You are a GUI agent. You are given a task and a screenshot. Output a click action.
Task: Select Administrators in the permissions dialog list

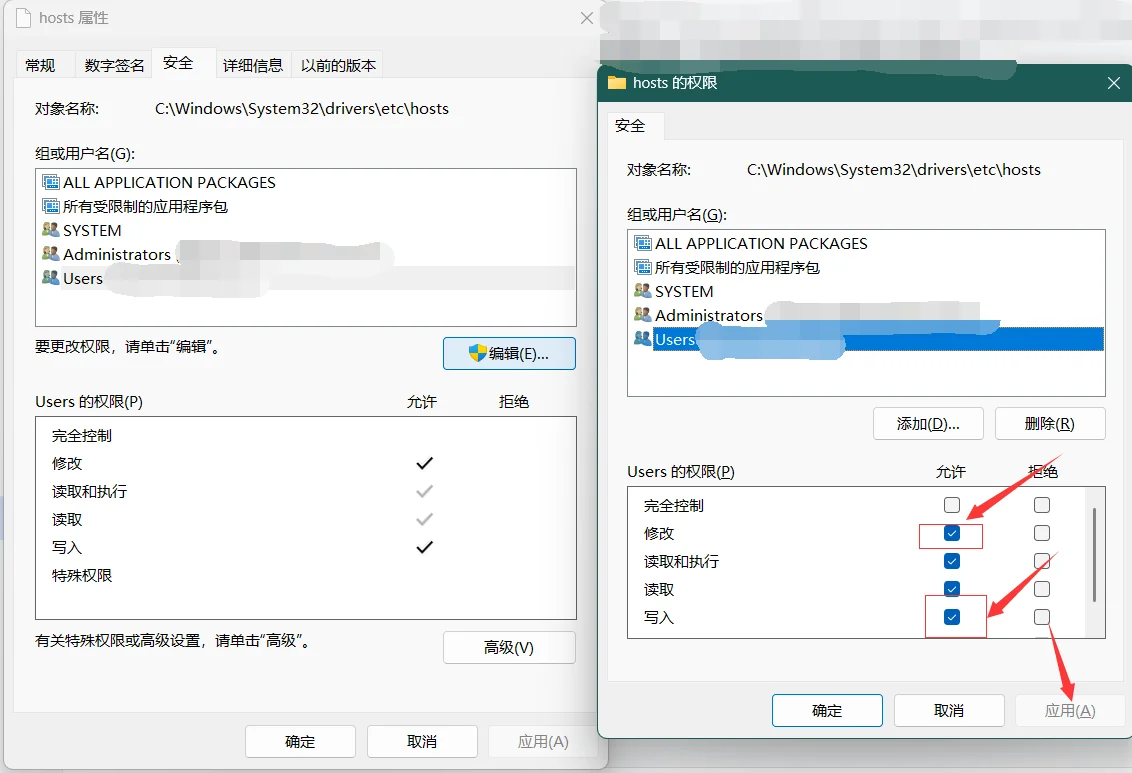tap(708, 315)
